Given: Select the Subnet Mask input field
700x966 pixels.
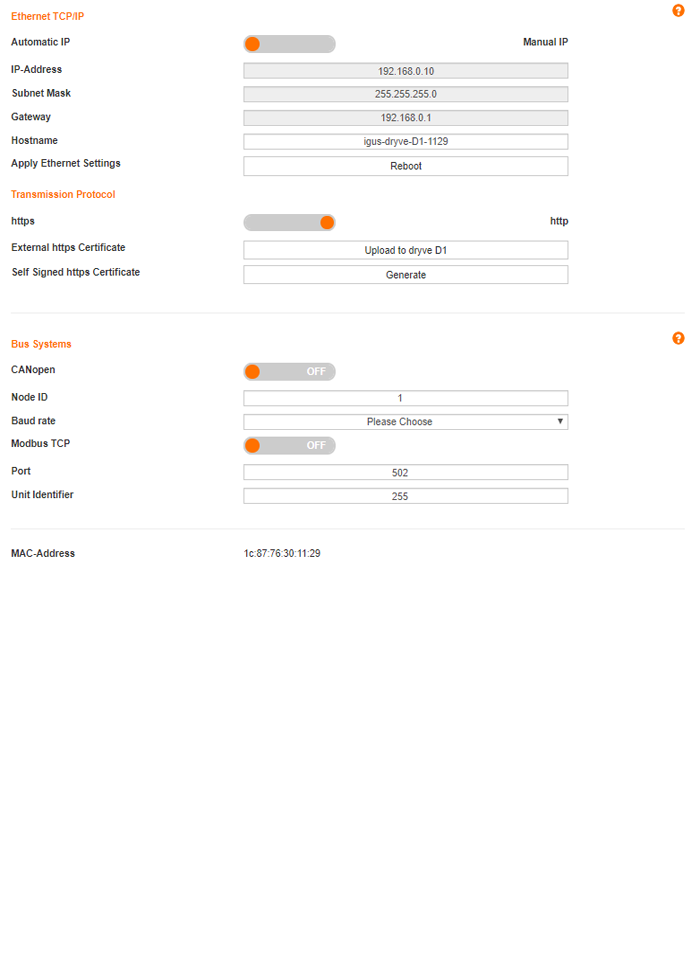Looking at the screenshot, I should (405, 94).
